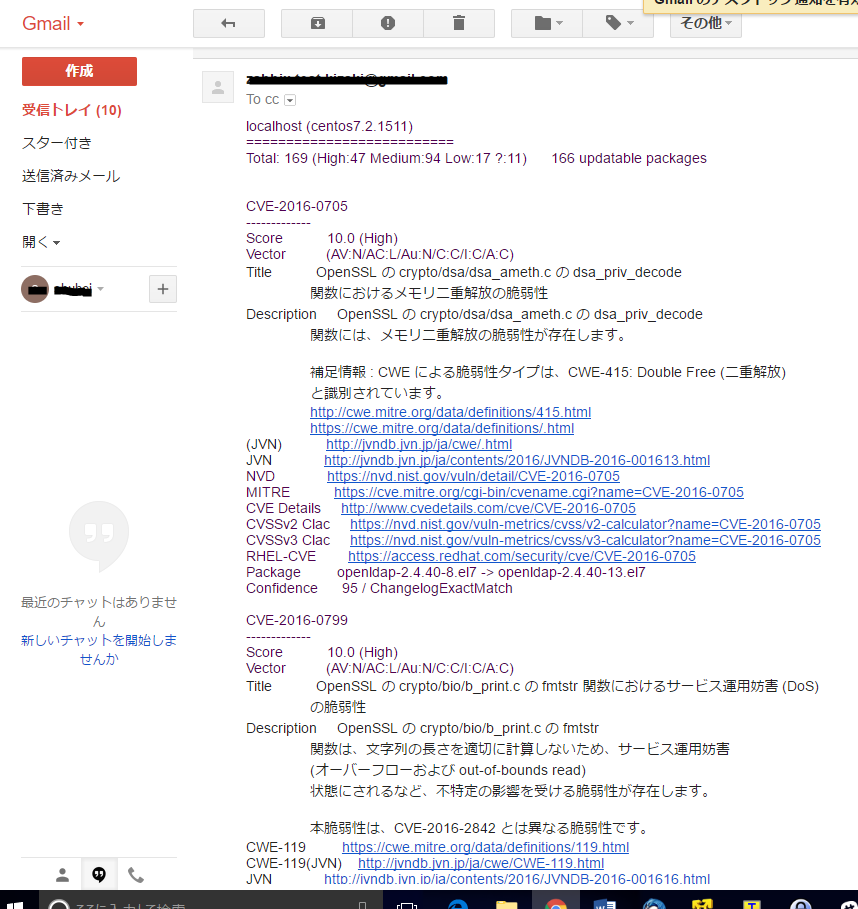Viewport: 858px width, 909px height.
Task: Click the 作成 compose button
Action: pos(79,71)
